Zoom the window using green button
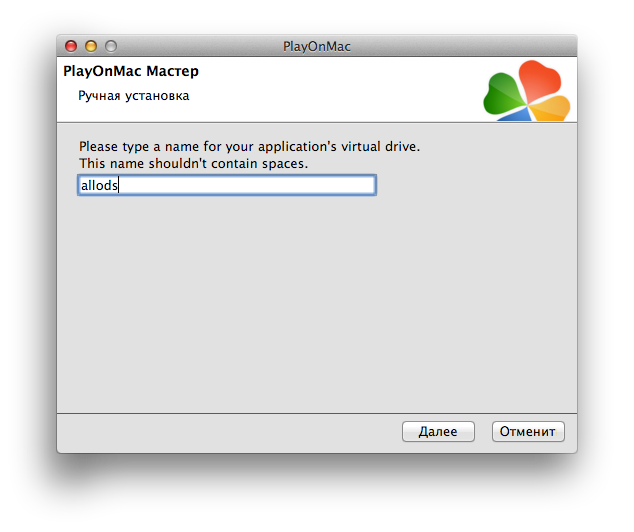This screenshot has height=532, width=634. (111, 46)
